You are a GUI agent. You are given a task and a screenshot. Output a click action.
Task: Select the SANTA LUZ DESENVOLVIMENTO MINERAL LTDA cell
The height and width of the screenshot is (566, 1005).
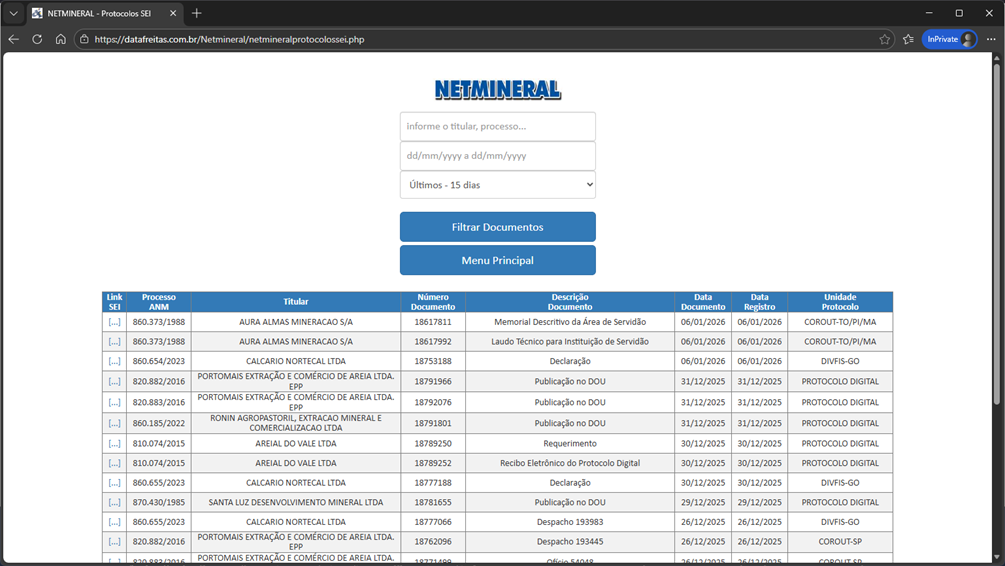point(295,503)
